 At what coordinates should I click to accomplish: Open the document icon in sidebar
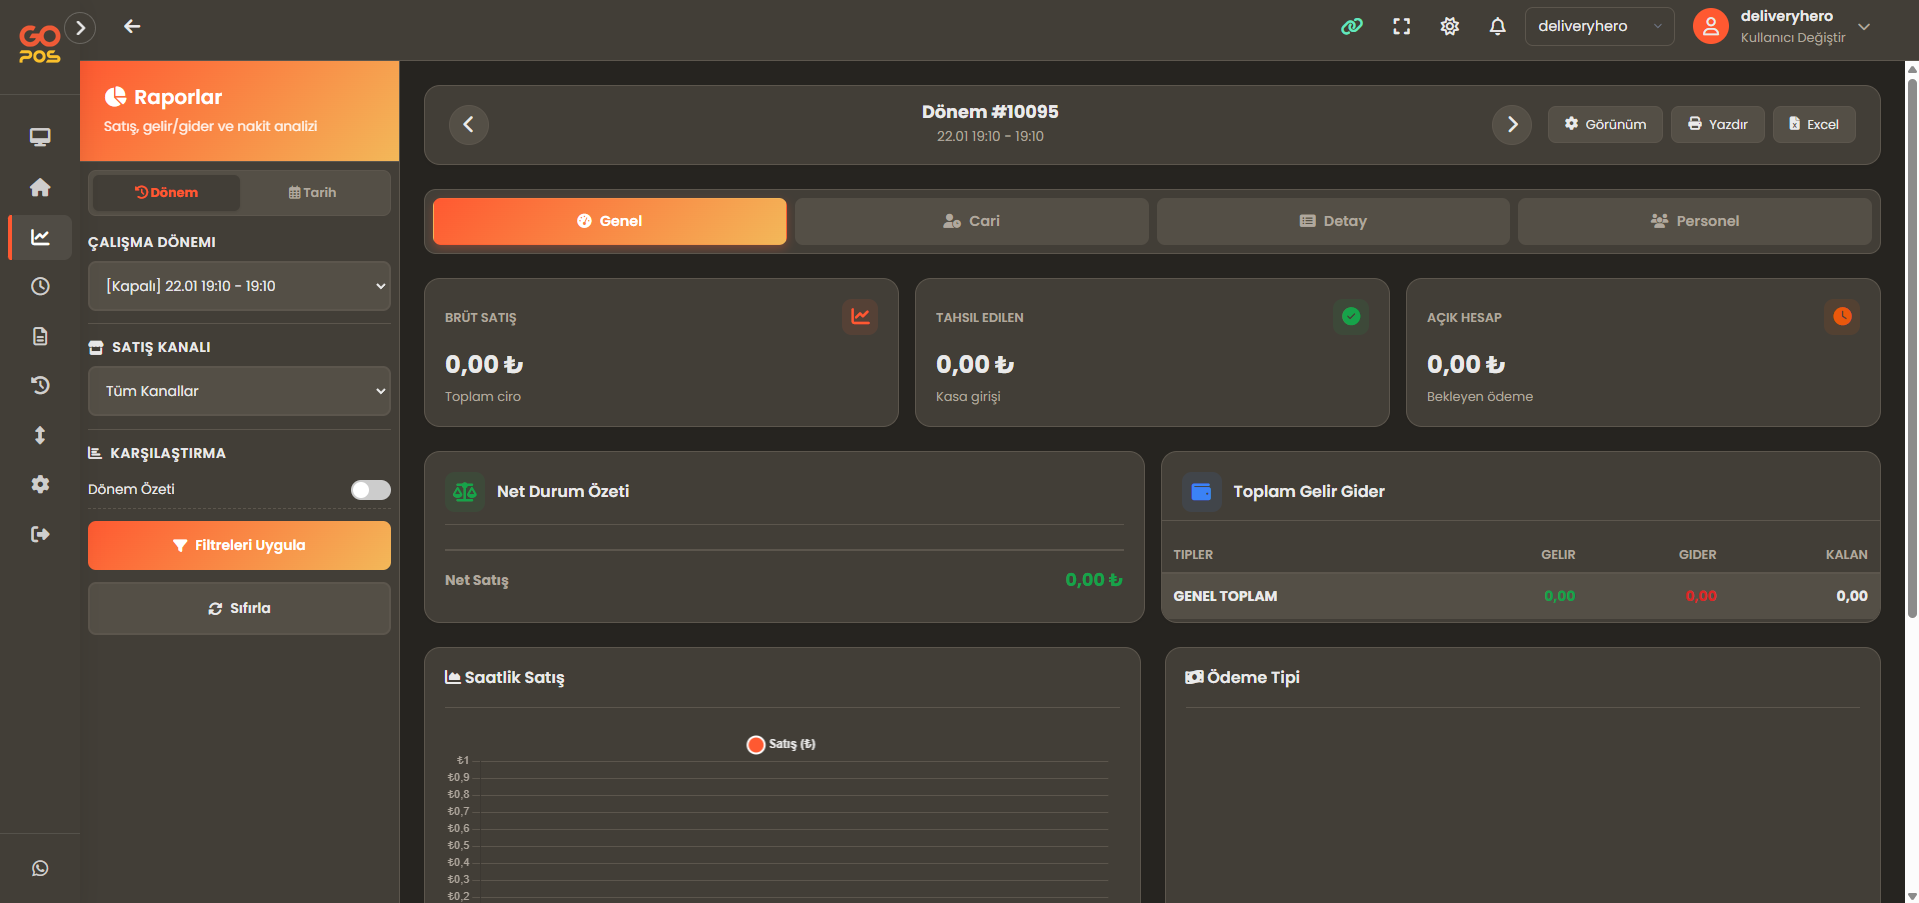[x=40, y=336]
